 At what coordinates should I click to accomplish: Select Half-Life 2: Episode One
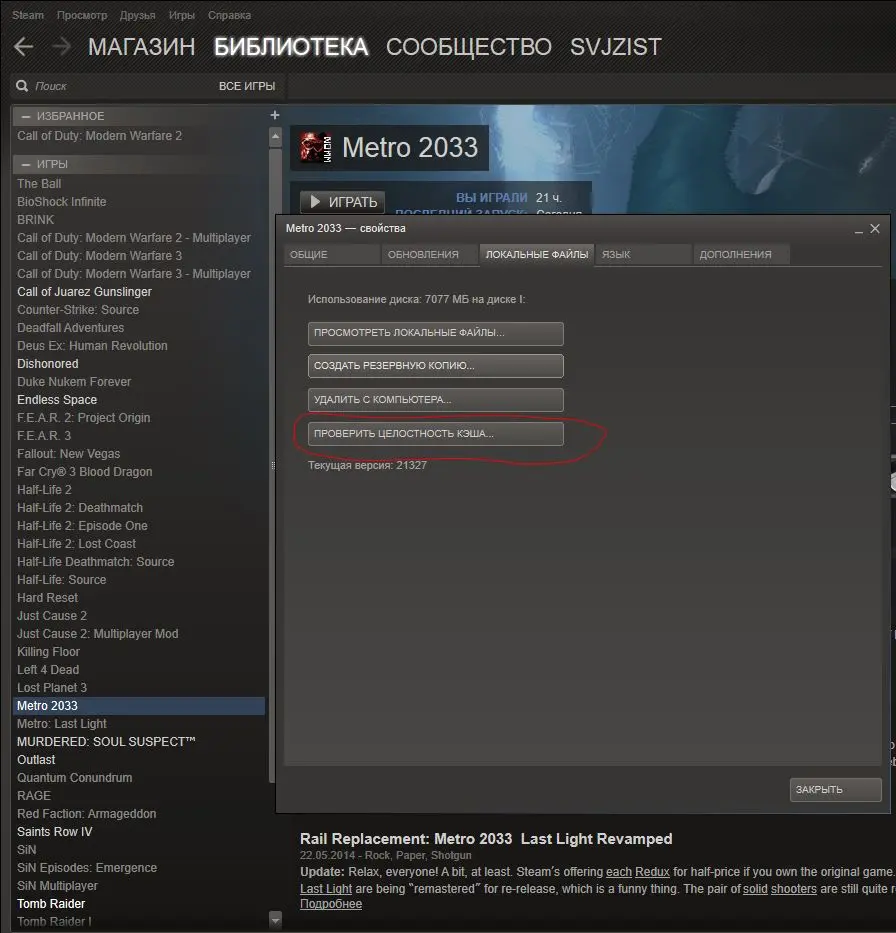point(82,526)
